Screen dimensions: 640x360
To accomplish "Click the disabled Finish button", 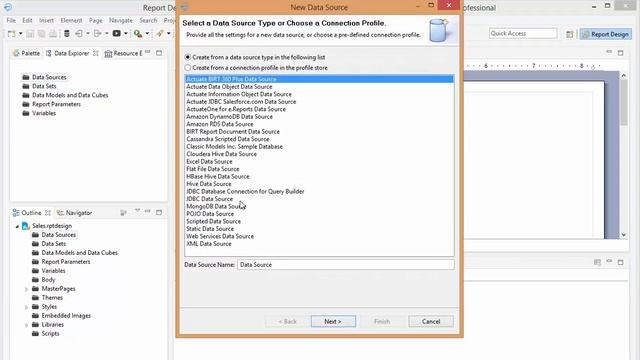I will click(382, 322).
